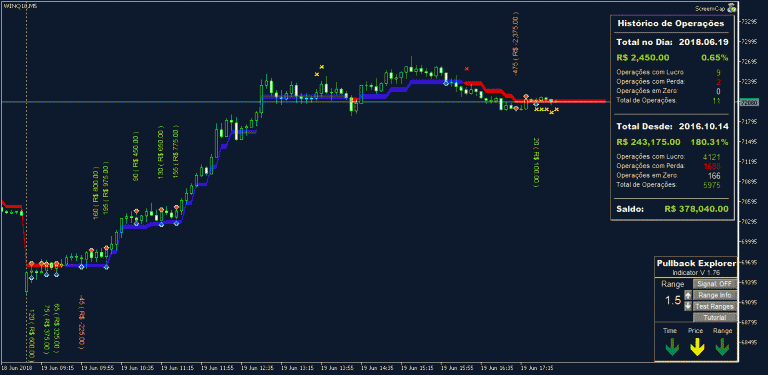Click the red X marker above the red trend line
This screenshot has height=375, width=768.
pos(467,69)
